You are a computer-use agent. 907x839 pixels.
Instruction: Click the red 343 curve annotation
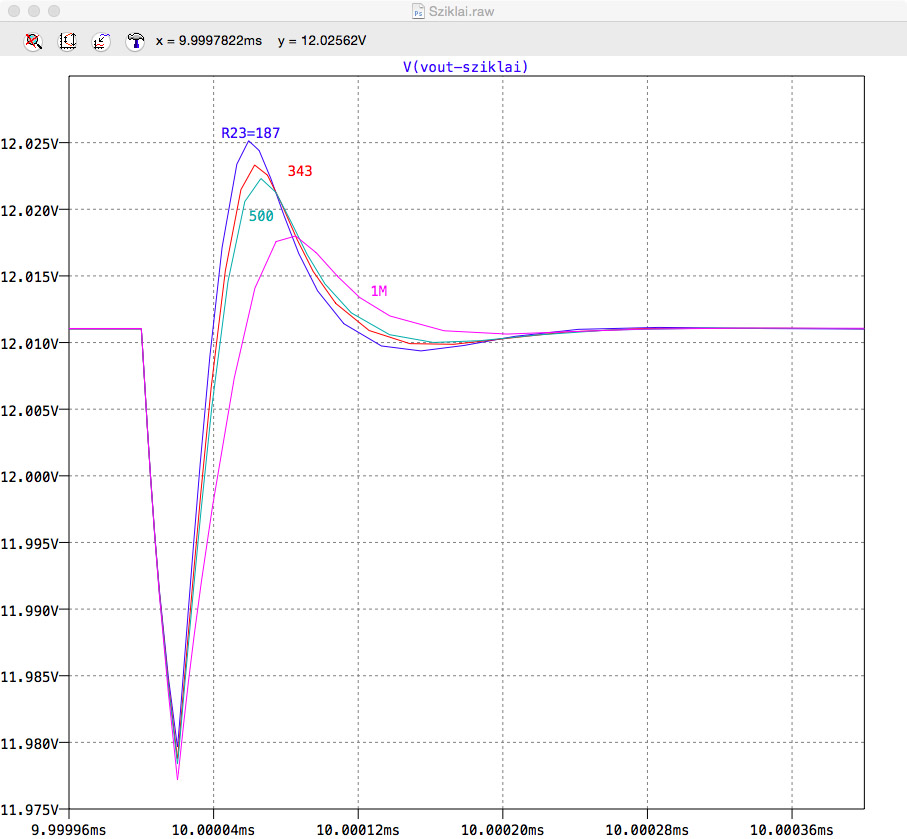tap(300, 171)
